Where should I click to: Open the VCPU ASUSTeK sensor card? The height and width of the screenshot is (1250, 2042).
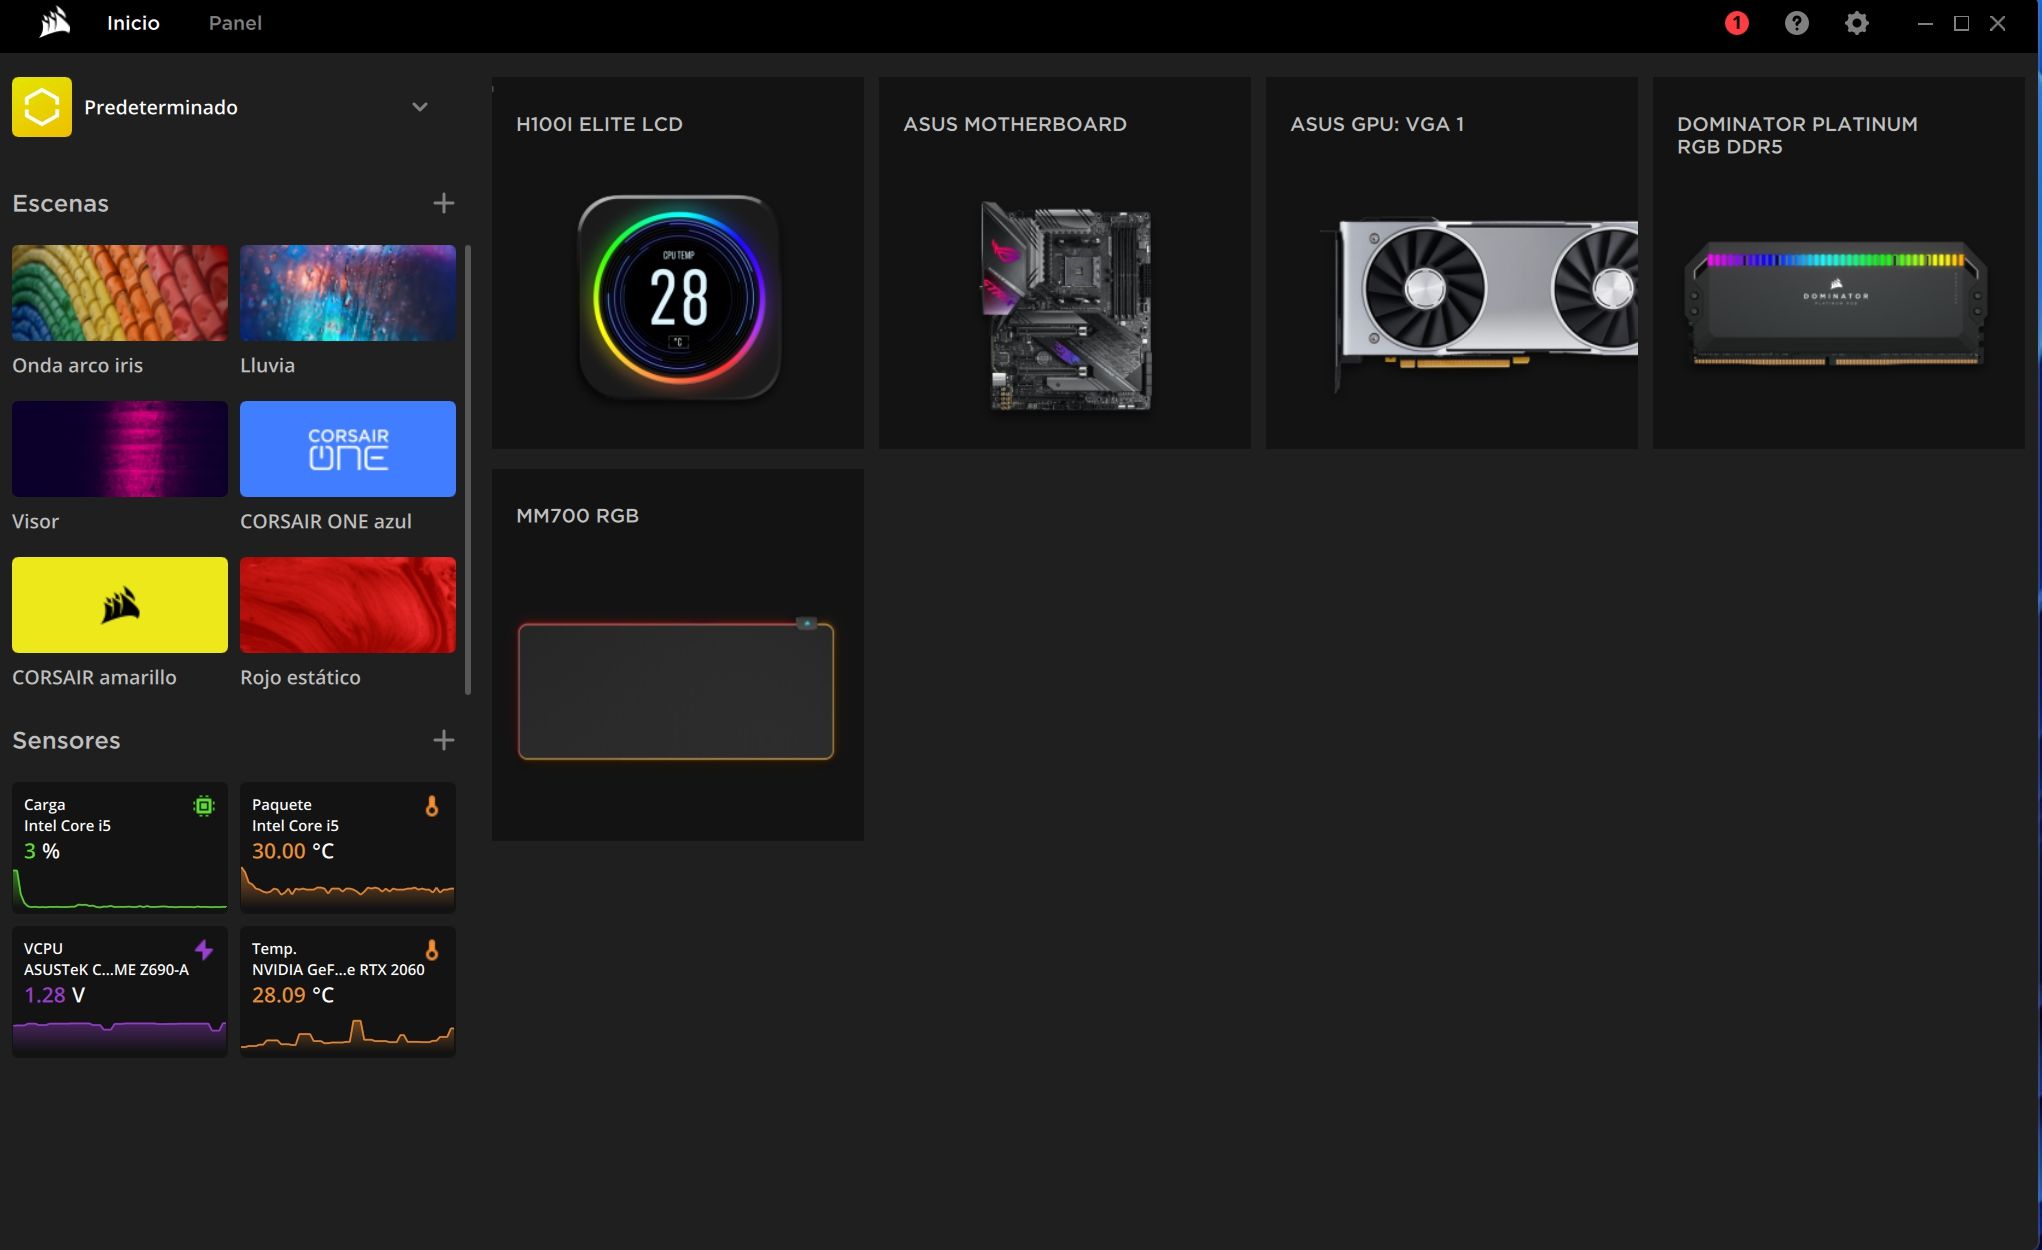click(x=120, y=991)
